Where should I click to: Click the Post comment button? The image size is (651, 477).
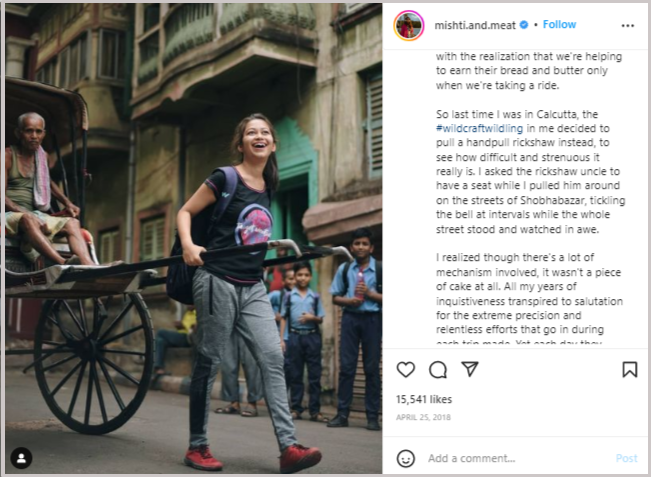tap(626, 458)
